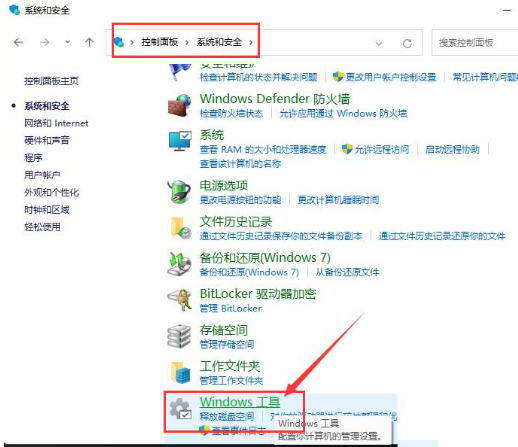This screenshot has height=447, width=518.
Task: Click the 电源选项 battery icon
Action: (x=180, y=192)
